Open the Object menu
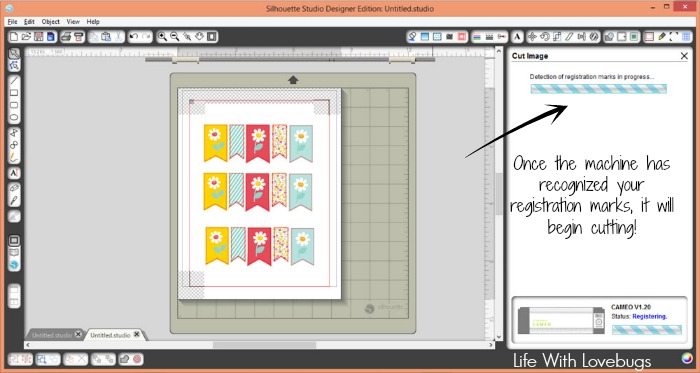Image resolution: width=700 pixels, height=373 pixels. coord(51,21)
